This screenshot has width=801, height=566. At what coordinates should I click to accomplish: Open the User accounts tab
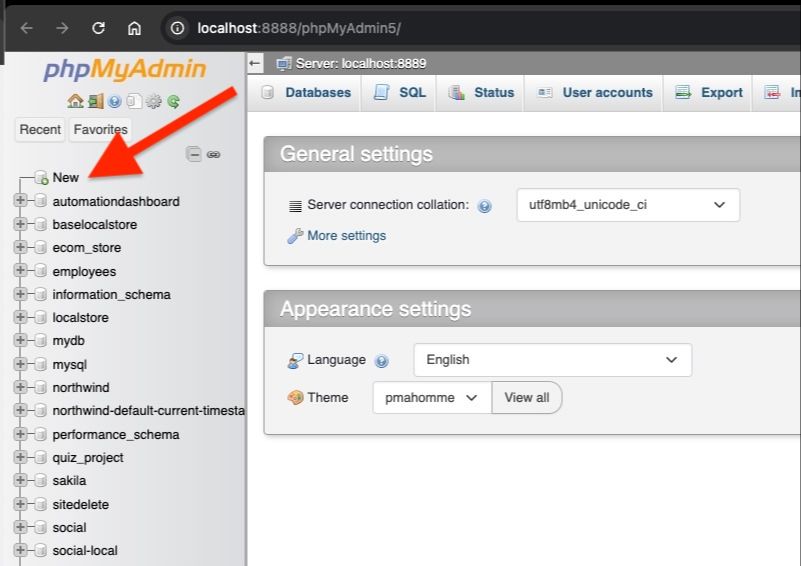594,92
